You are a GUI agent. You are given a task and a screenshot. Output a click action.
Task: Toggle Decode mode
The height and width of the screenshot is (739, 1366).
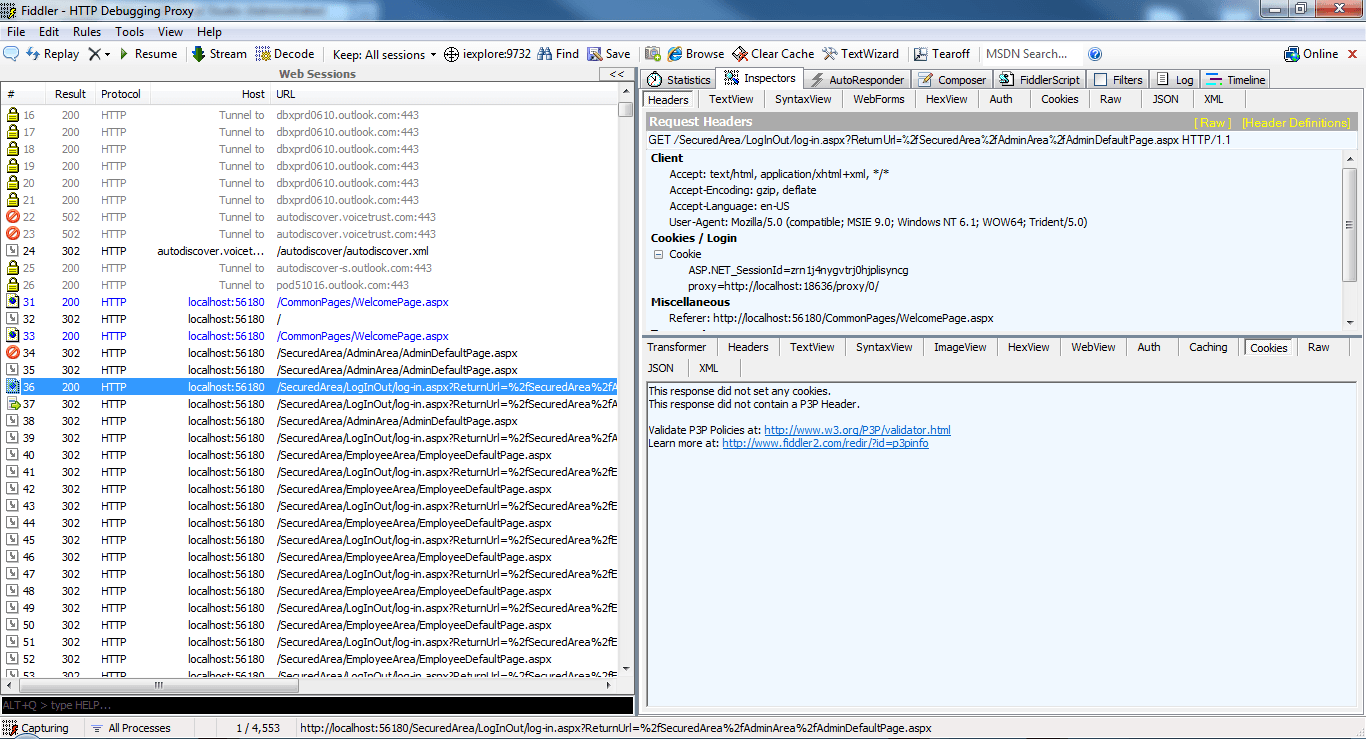[x=285, y=54]
